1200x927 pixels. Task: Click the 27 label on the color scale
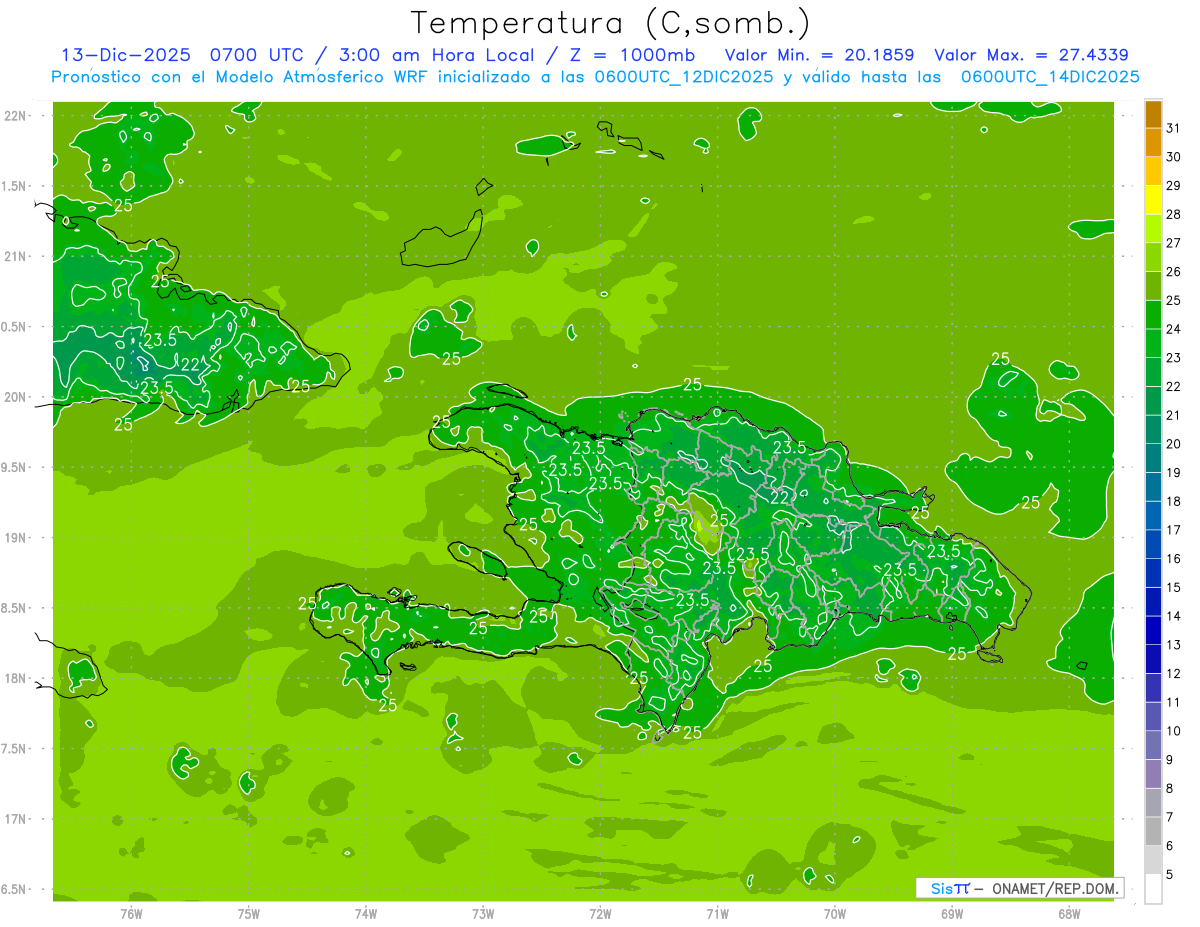click(x=1173, y=243)
